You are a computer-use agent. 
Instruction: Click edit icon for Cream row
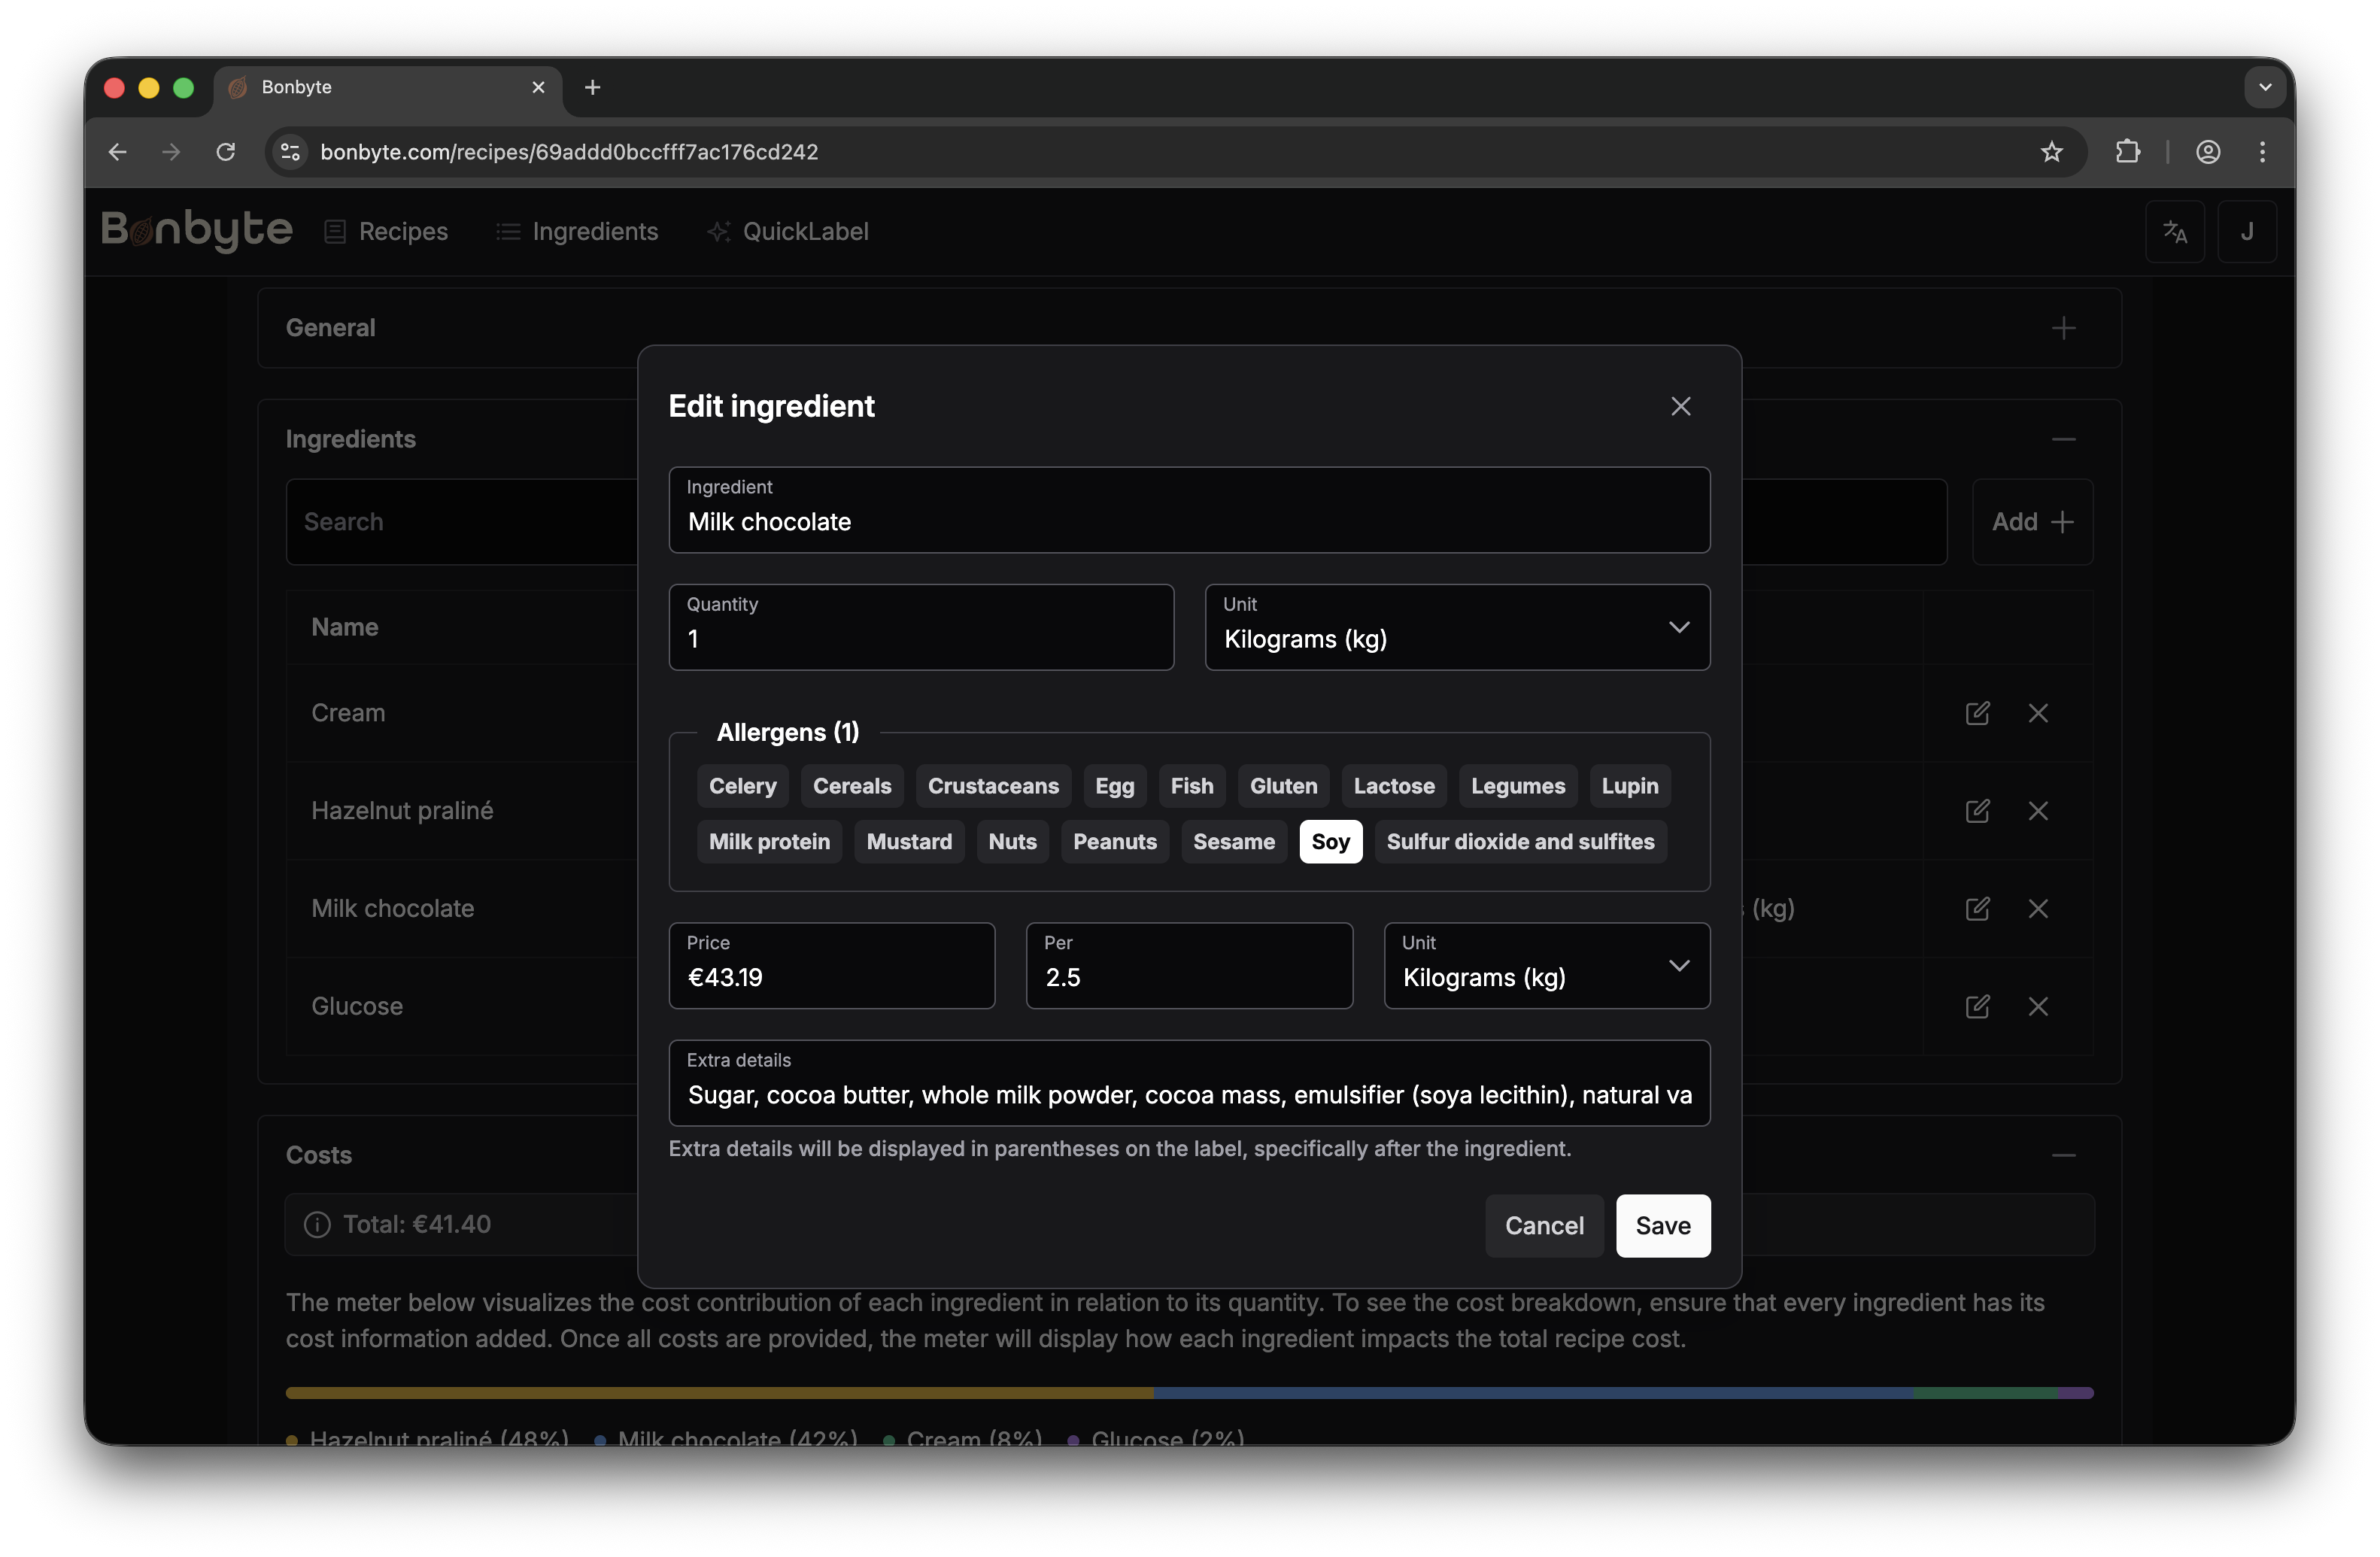click(1977, 713)
